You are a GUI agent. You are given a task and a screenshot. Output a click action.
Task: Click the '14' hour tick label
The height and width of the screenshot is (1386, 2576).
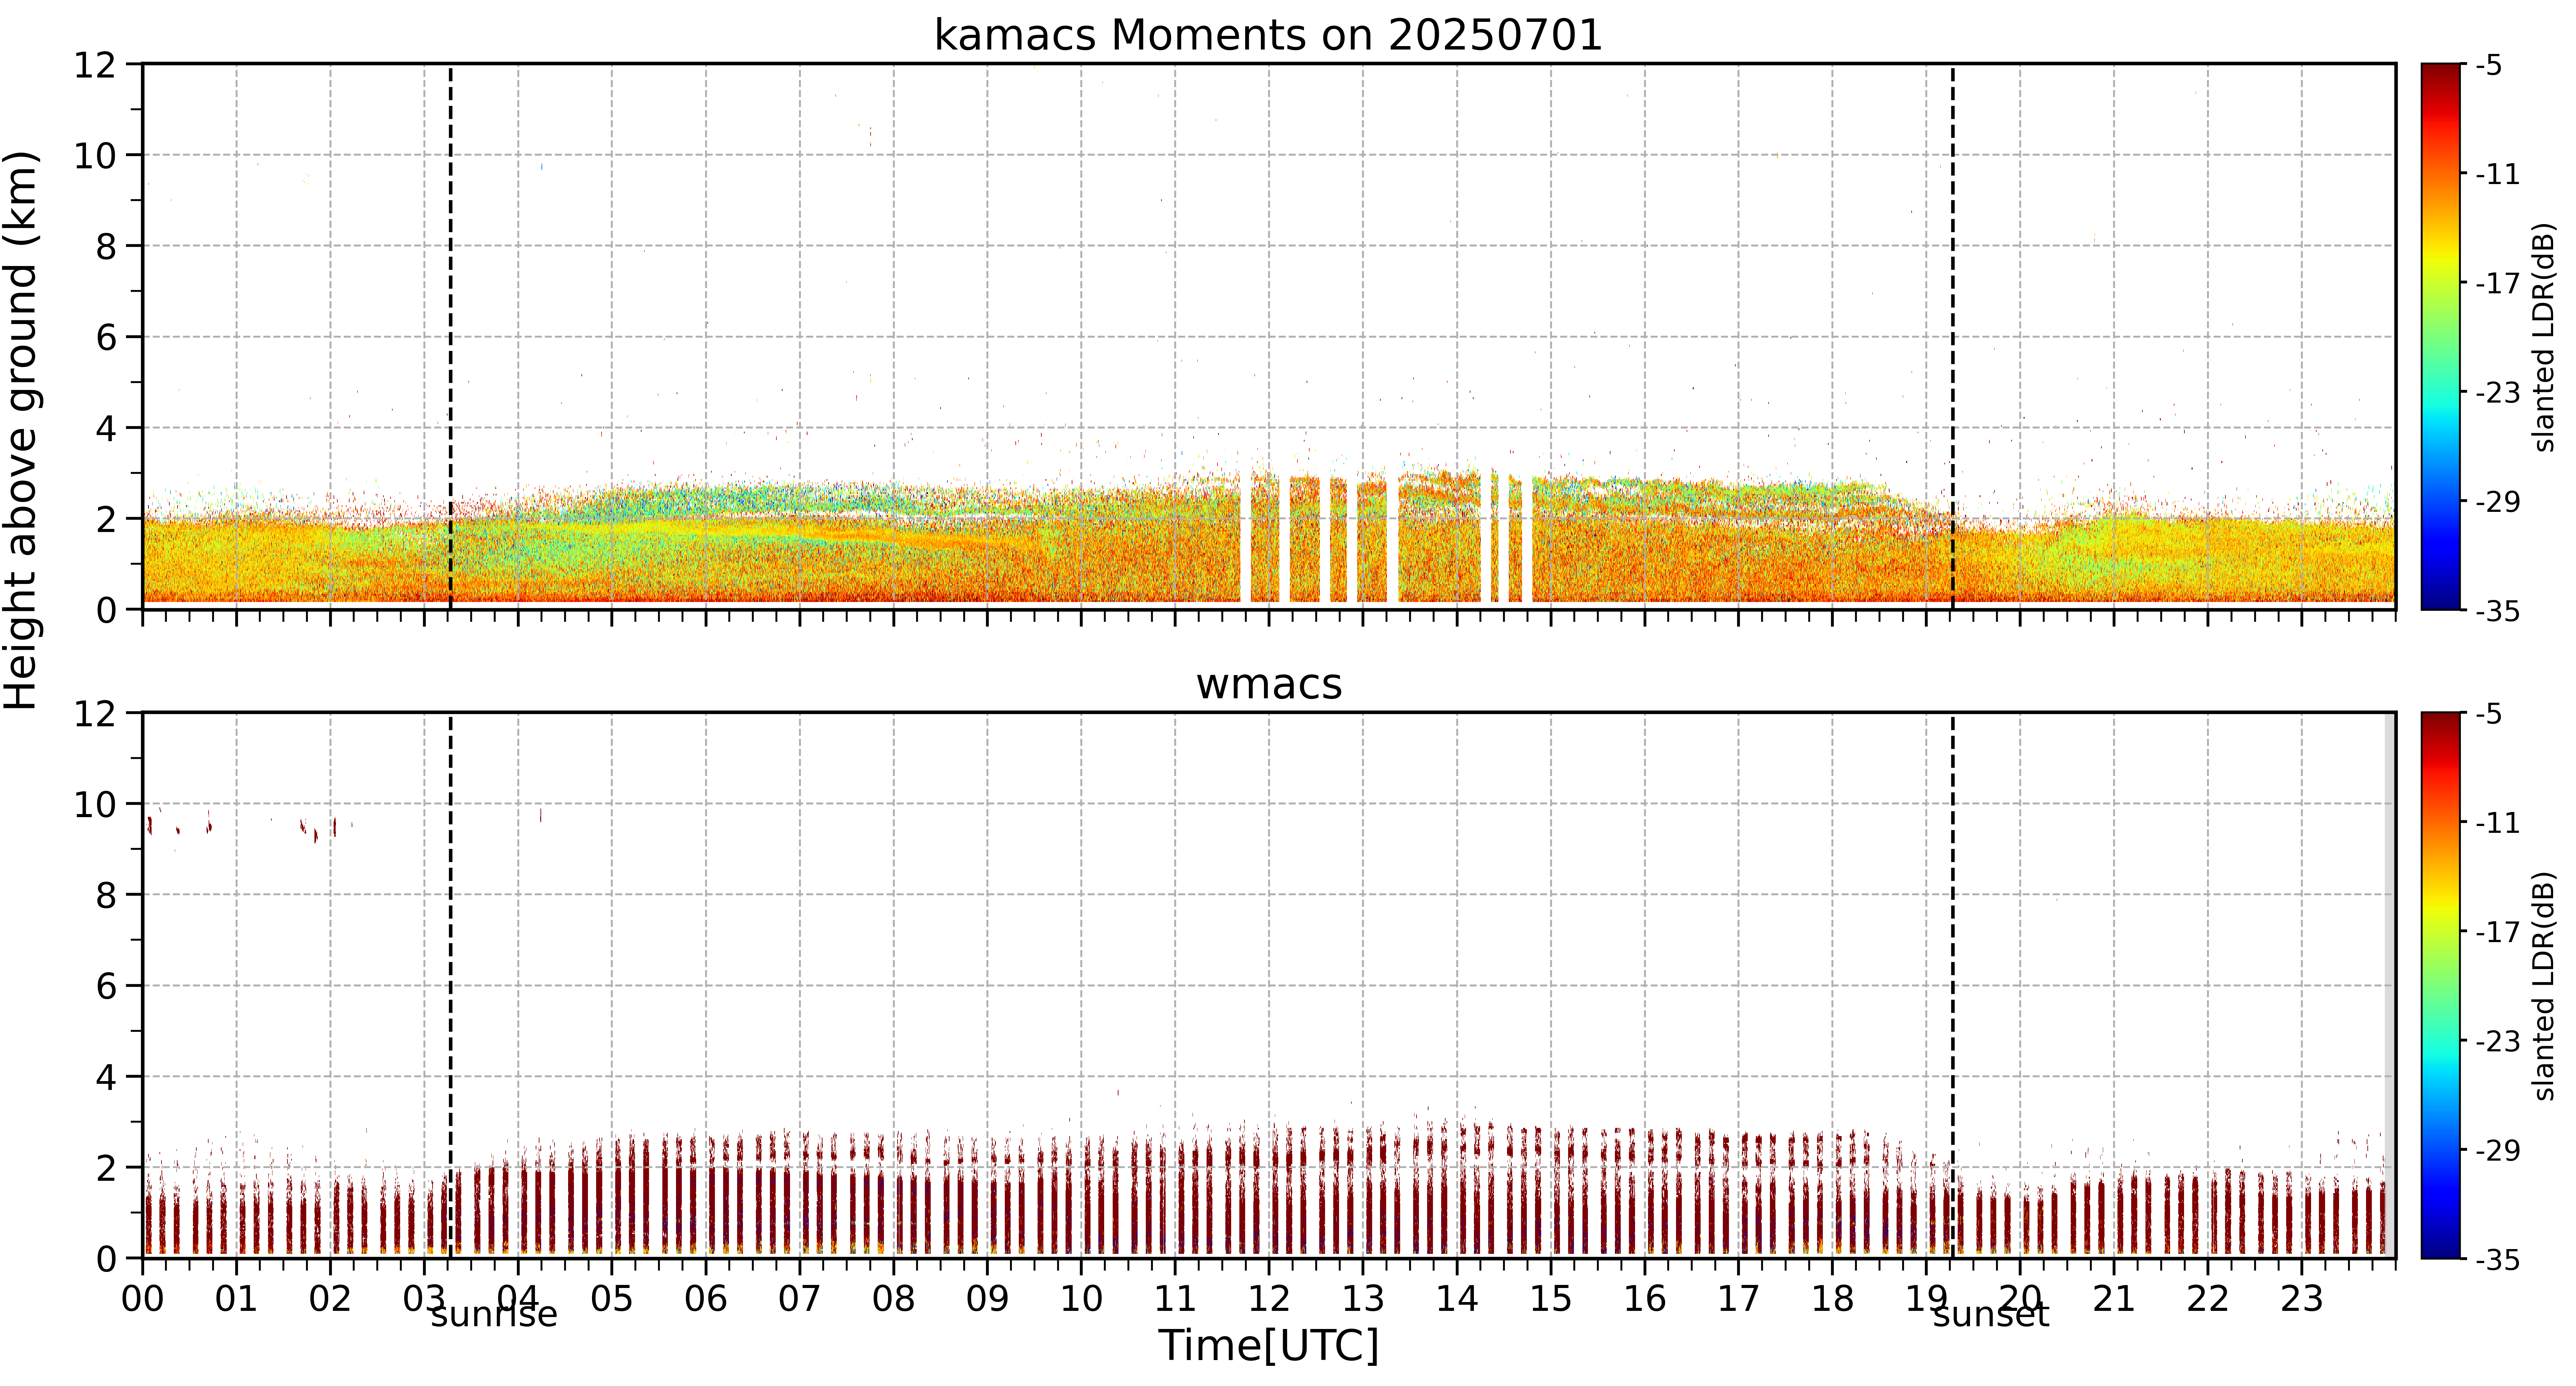coord(1457,1299)
